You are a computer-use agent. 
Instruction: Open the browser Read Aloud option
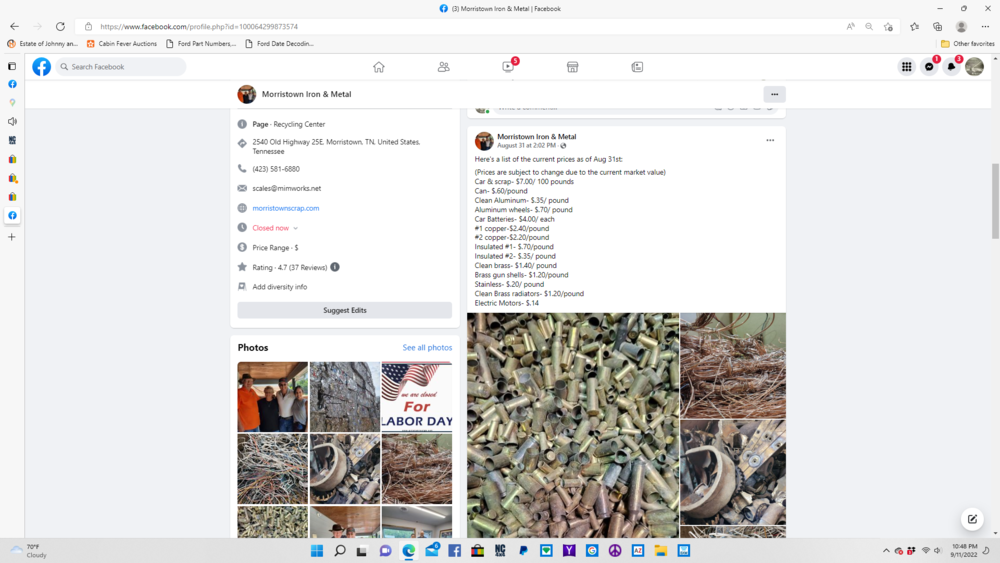tap(850, 27)
